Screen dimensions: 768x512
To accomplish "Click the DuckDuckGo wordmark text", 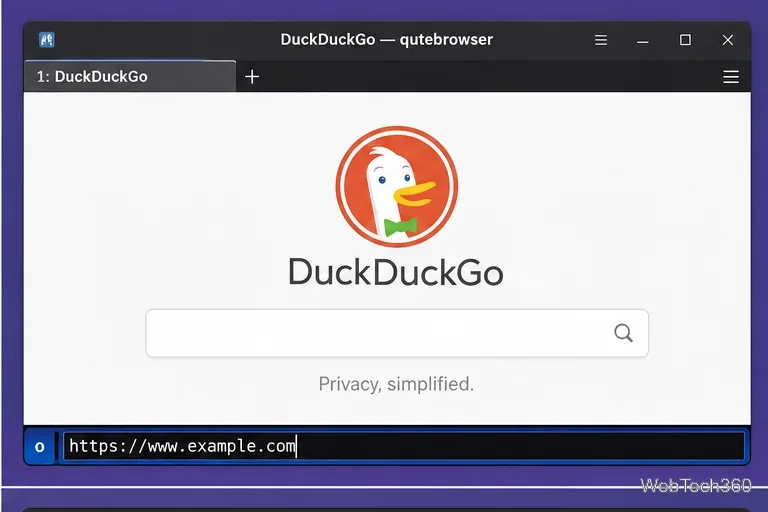I will (396, 272).
